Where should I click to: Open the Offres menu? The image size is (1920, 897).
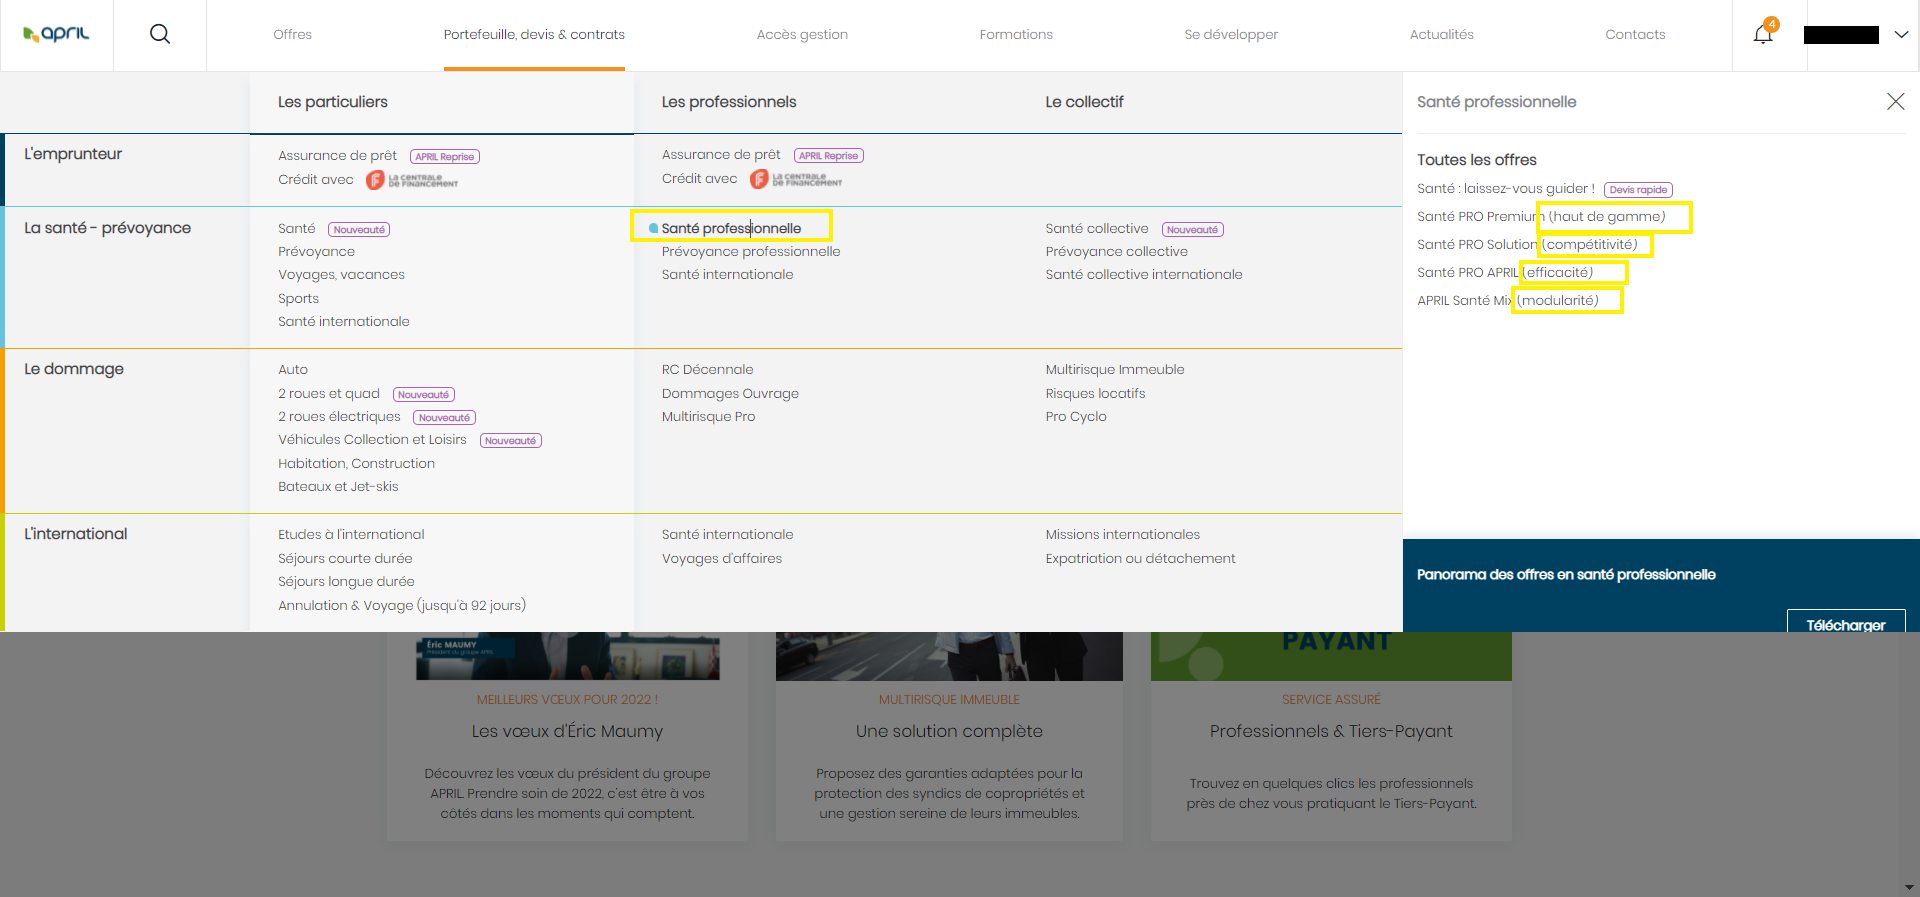click(x=292, y=34)
